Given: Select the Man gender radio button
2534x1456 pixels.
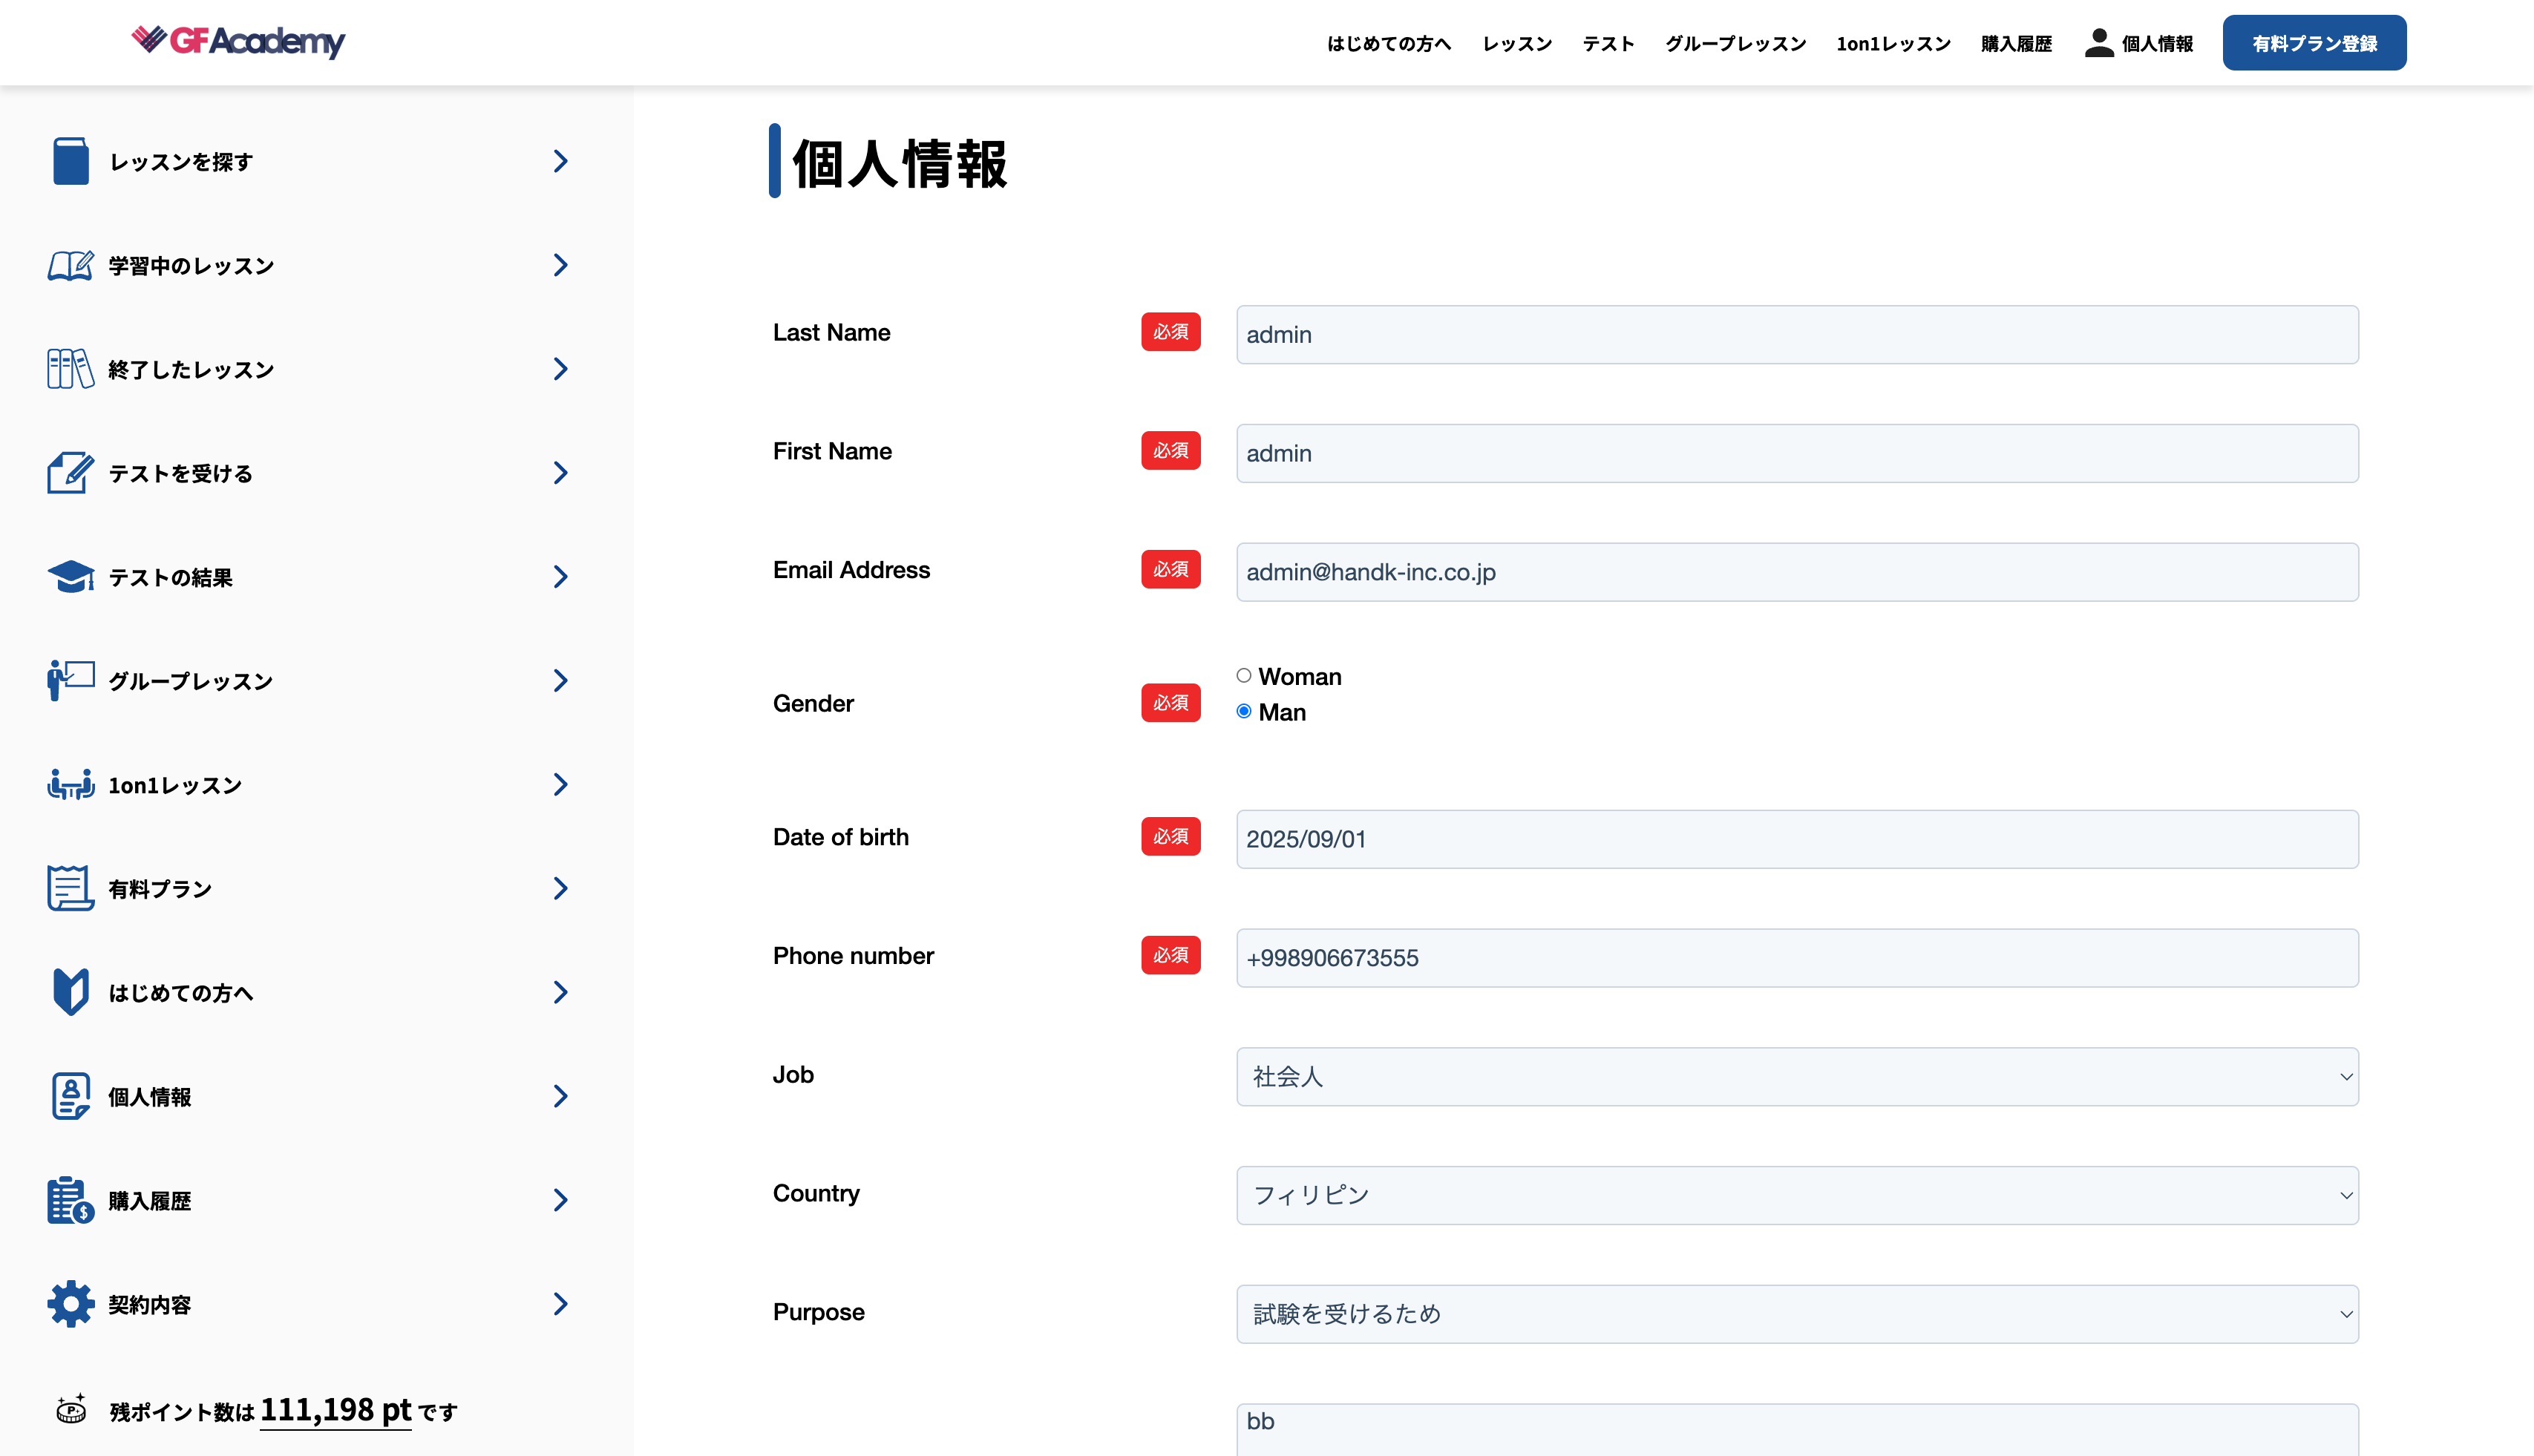Looking at the screenshot, I should 1244,711.
